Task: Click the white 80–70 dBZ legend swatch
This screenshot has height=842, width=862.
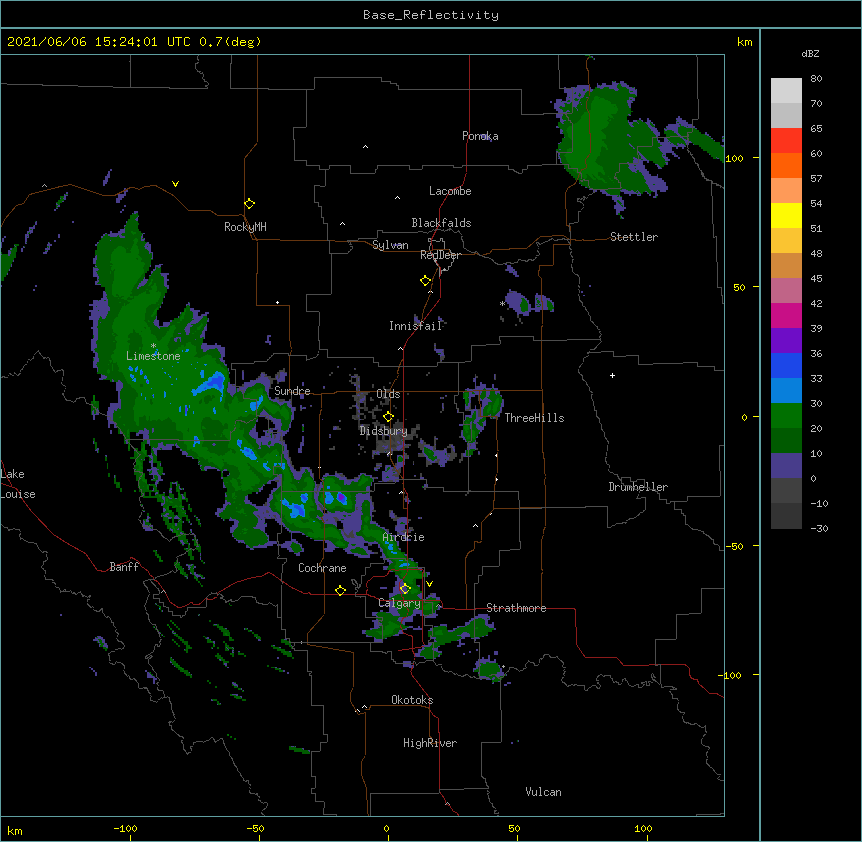Action: (x=786, y=91)
